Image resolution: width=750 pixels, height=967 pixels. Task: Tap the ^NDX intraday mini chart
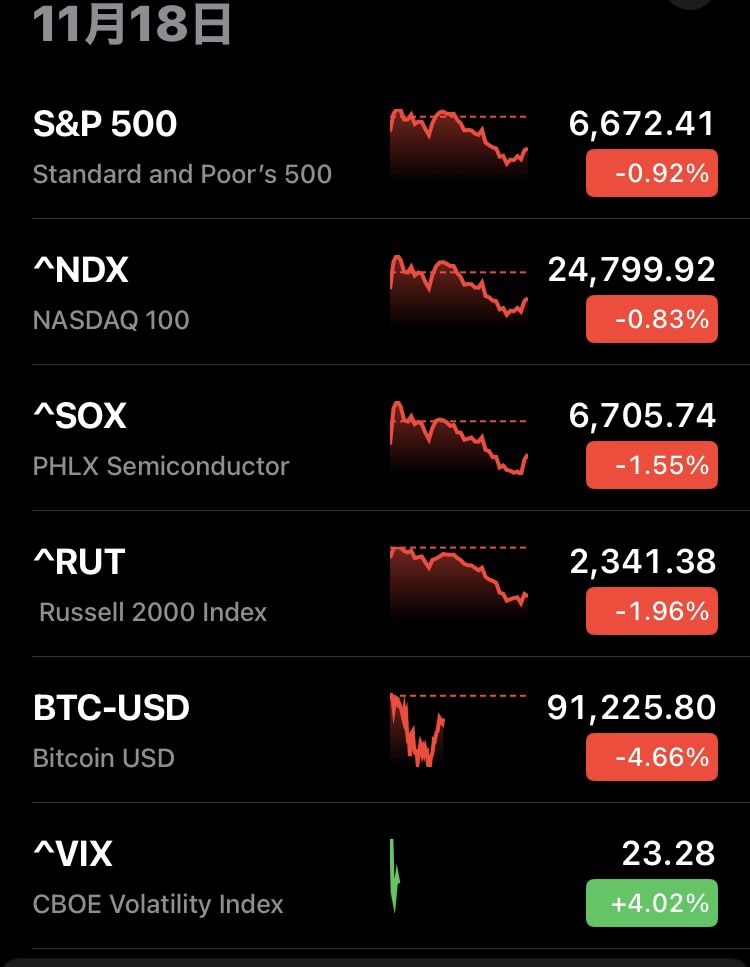click(x=457, y=290)
